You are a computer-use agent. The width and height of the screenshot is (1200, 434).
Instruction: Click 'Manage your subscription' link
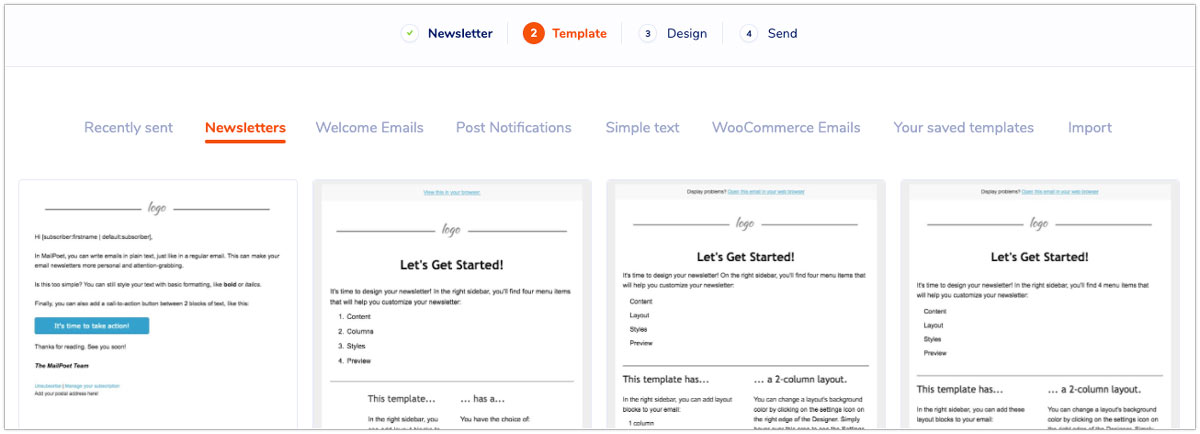pos(91,385)
